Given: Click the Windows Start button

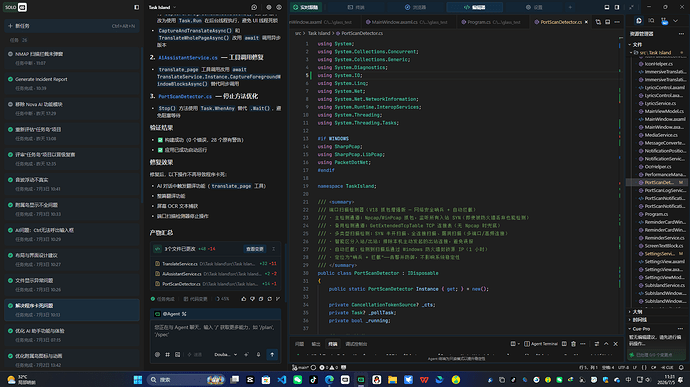Looking at the screenshot, I should 138,380.
